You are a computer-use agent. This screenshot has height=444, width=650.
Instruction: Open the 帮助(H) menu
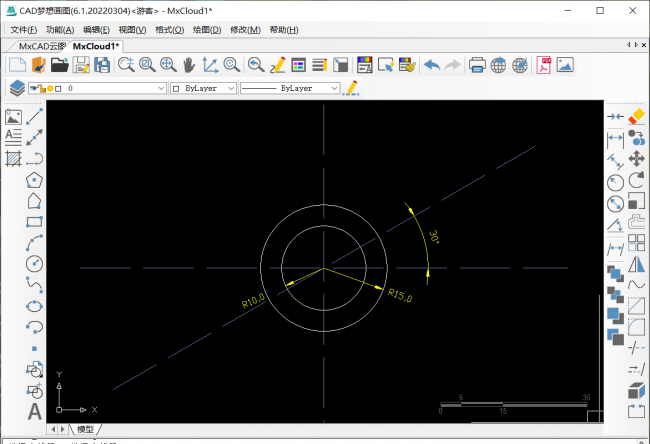284,30
